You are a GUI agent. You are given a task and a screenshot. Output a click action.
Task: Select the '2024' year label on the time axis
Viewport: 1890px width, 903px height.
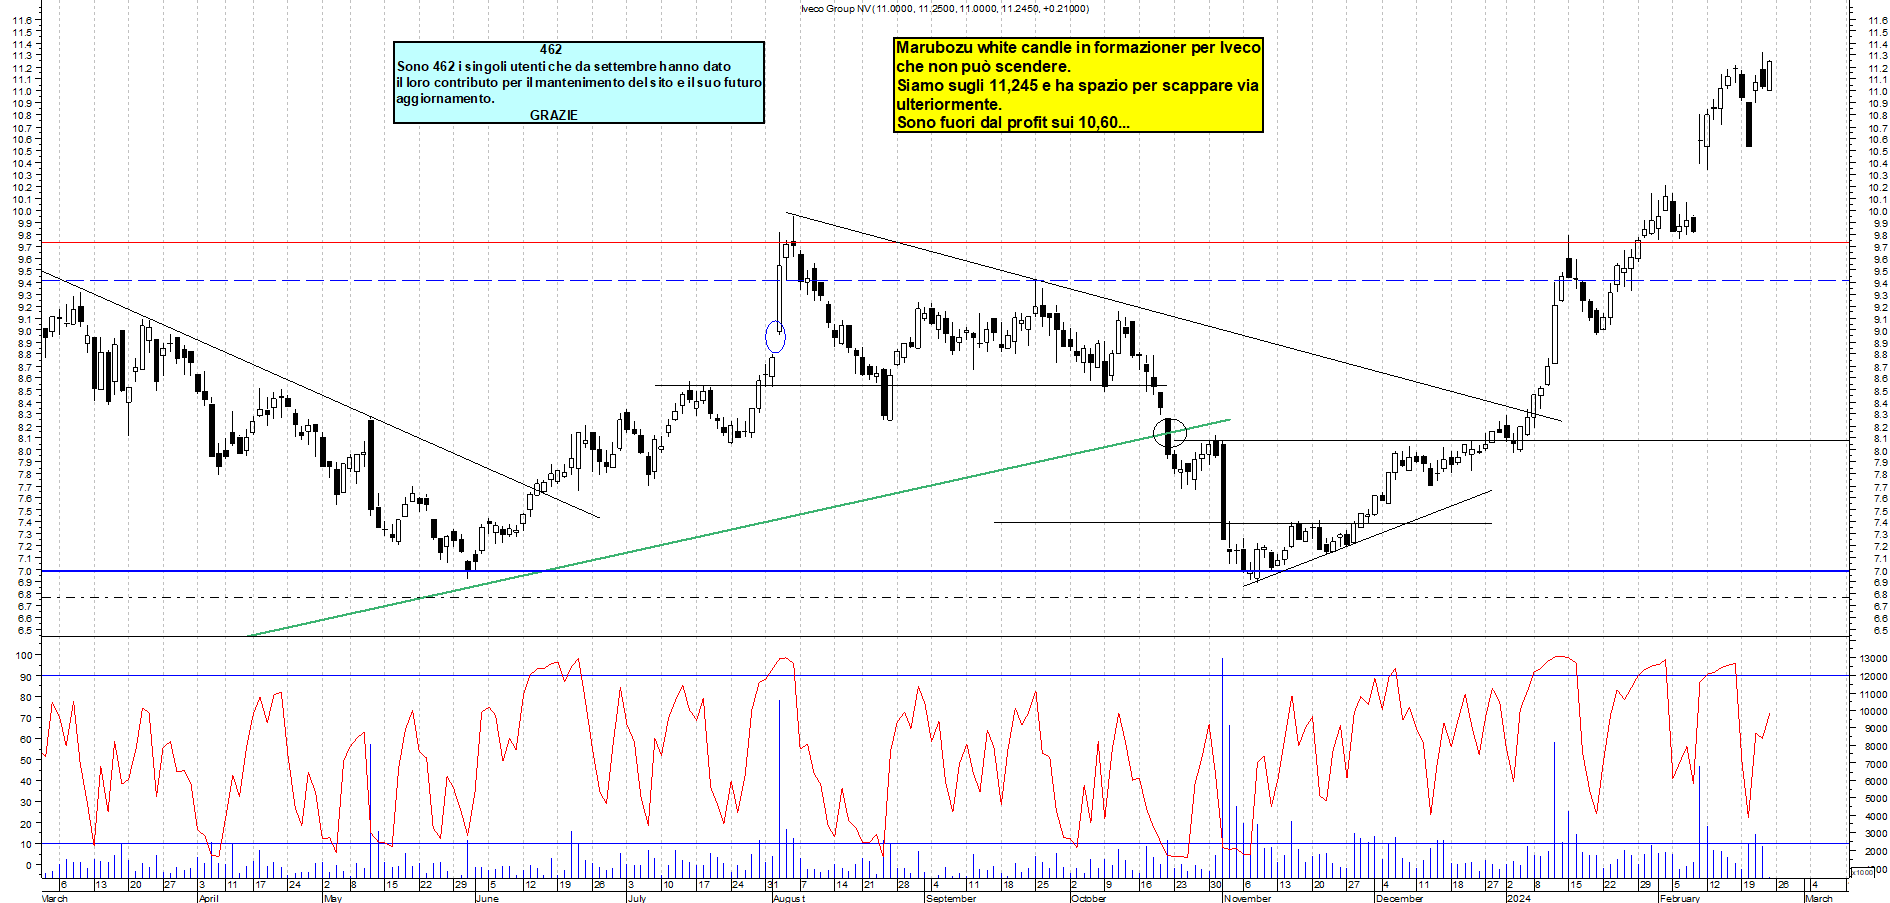1518,898
